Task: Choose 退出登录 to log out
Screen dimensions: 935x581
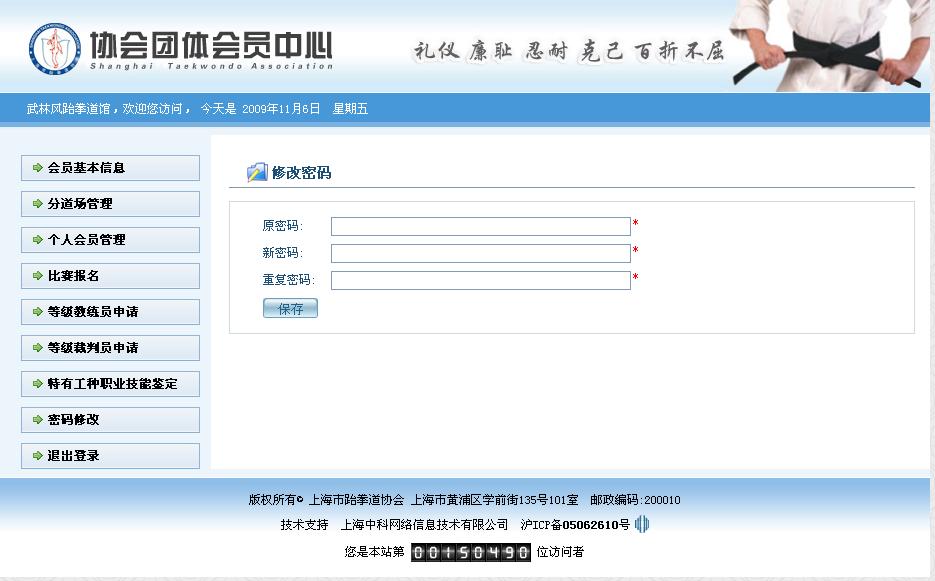Action: point(110,456)
